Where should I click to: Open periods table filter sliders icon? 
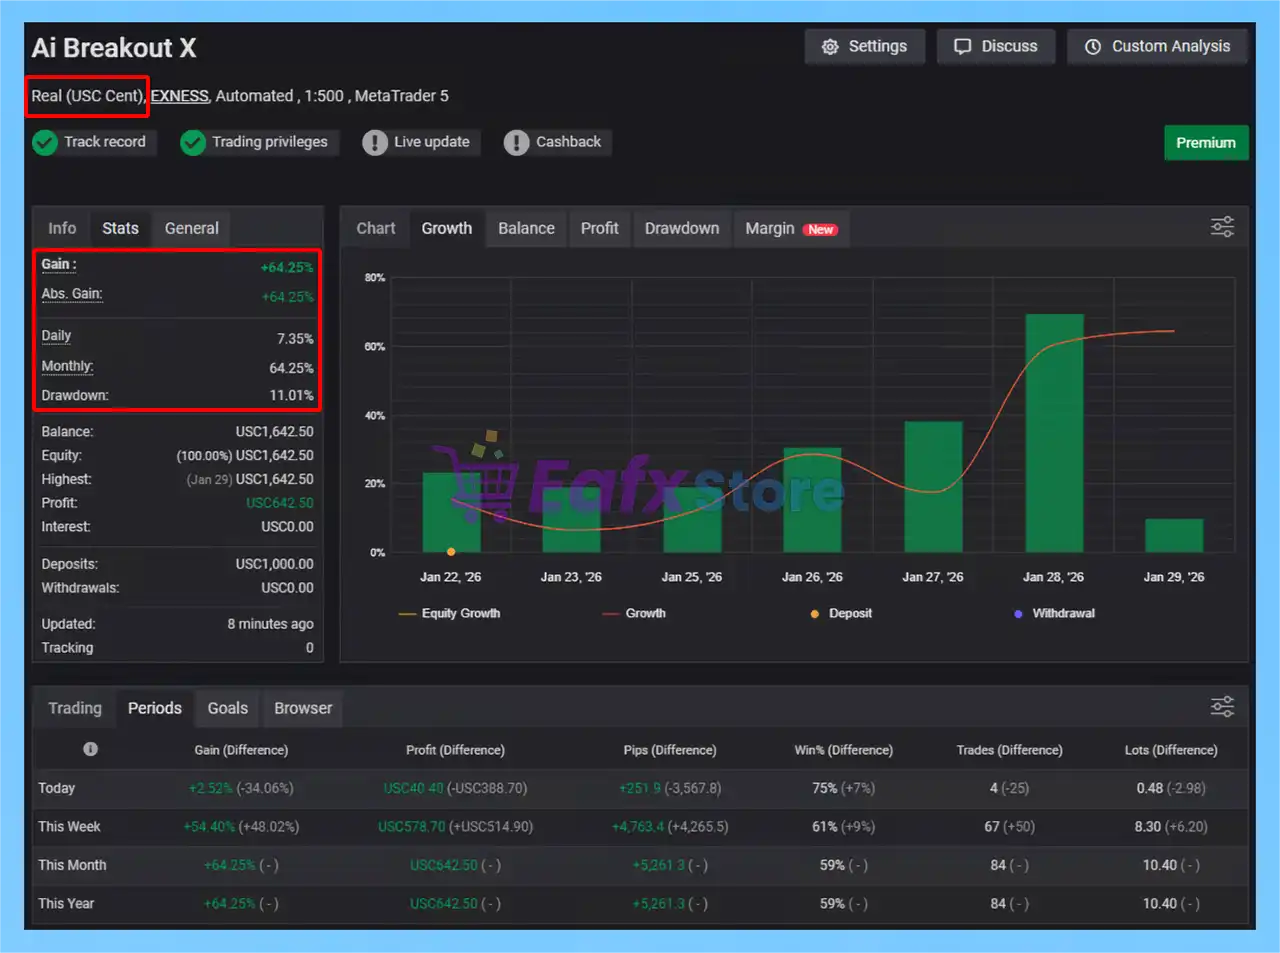click(1222, 707)
